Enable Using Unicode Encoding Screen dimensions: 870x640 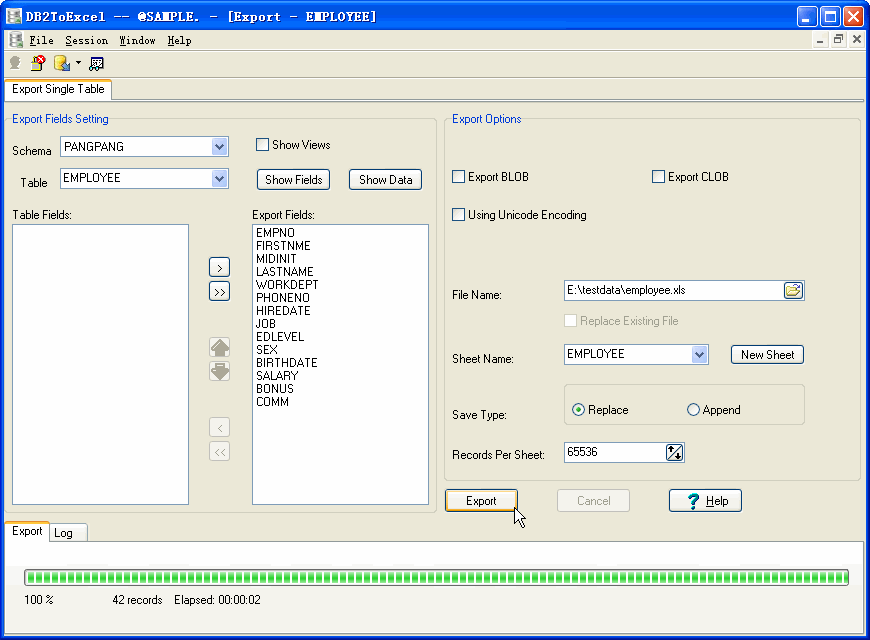pyautogui.click(x=458, y=215)
